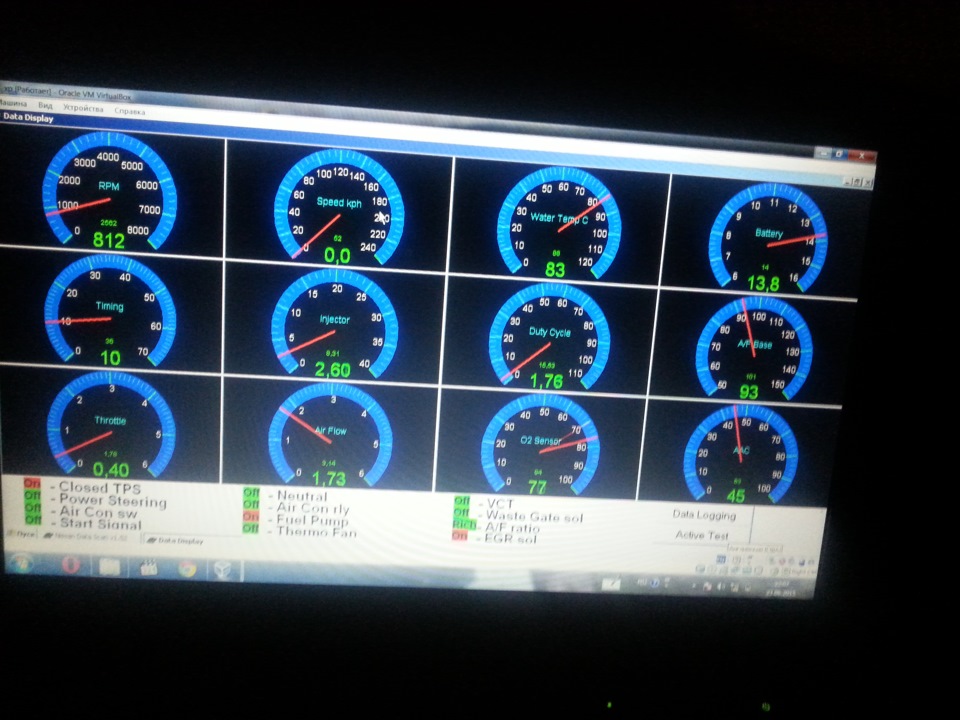Select the VirtualBox cube taskbar icon
The height and width of the screenshot is (720, 960).
[x=223, y=571]
